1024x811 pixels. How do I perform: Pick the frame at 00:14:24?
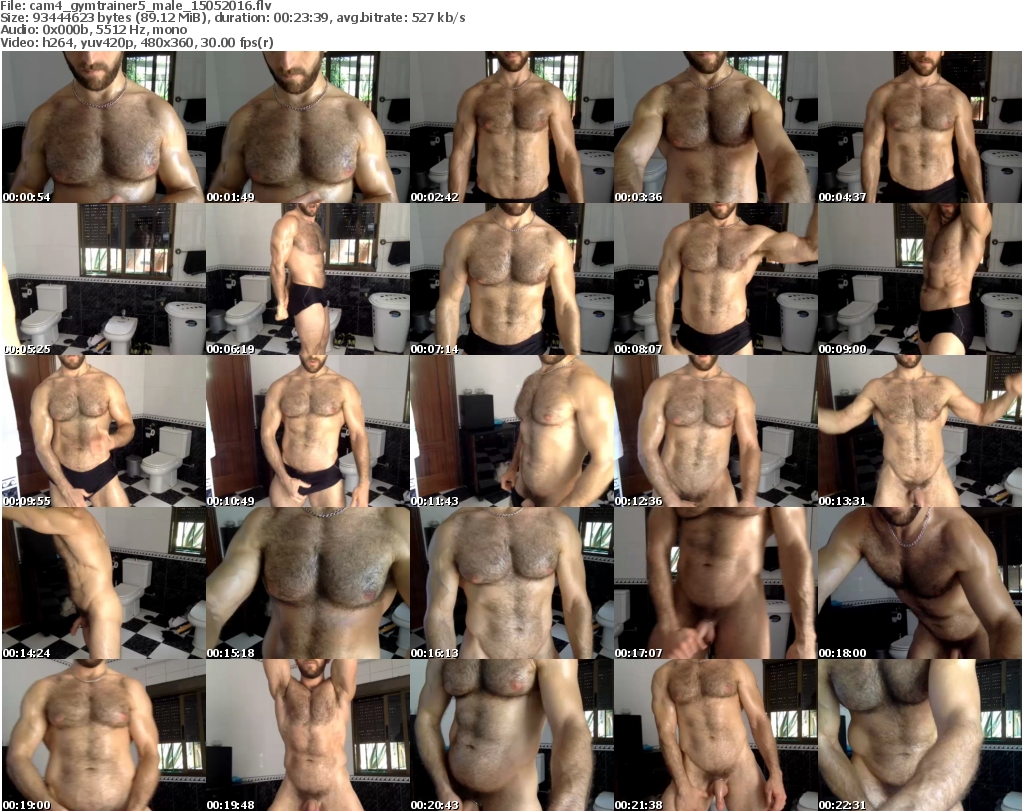point(104,583)
